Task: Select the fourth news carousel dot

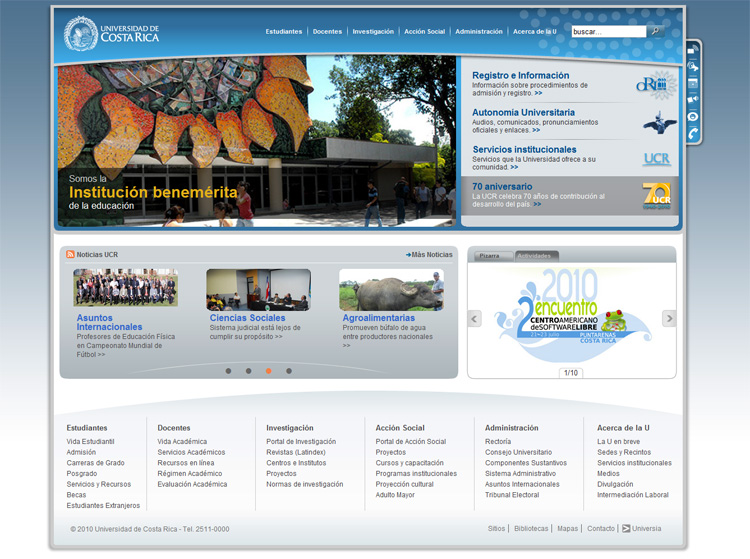Action: [x=289, y=371]
